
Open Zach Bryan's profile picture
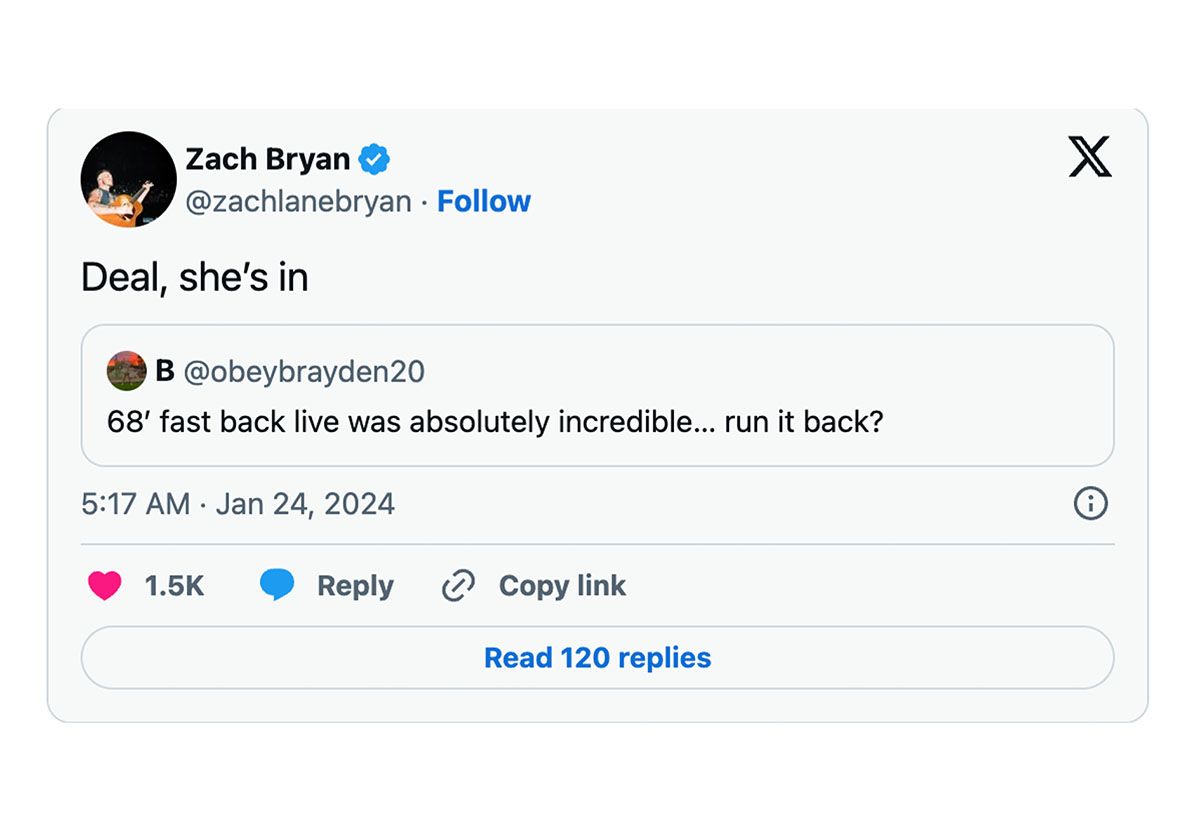(x=129, y=179)
